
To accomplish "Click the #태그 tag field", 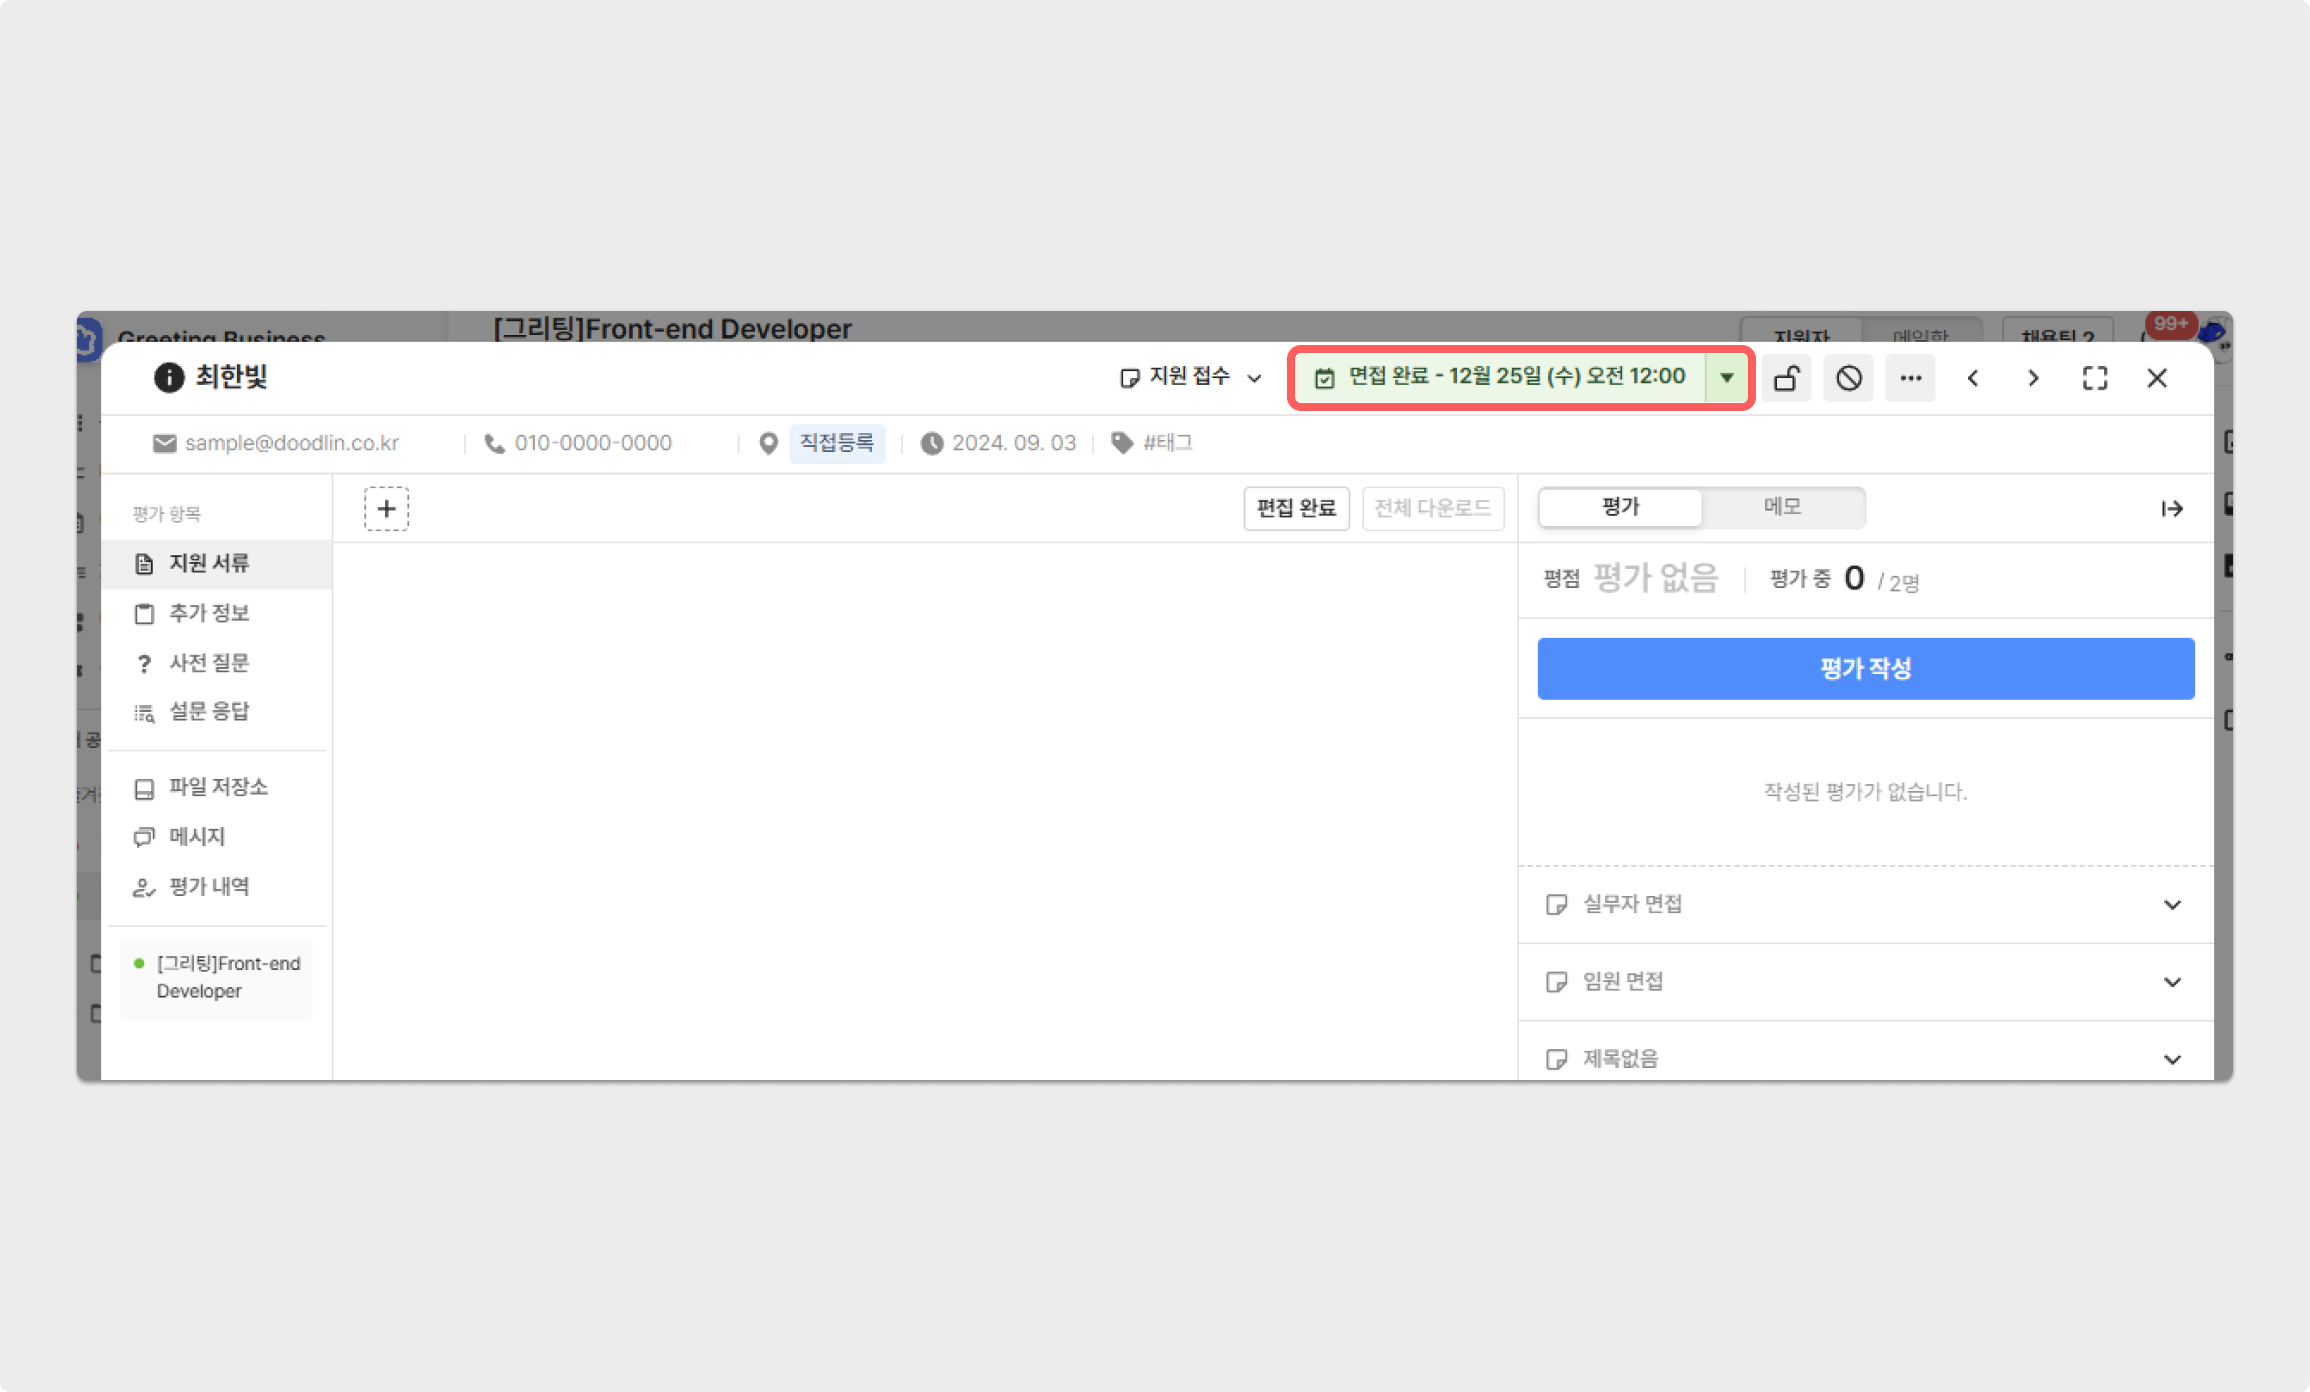I will coord(1166,443).
